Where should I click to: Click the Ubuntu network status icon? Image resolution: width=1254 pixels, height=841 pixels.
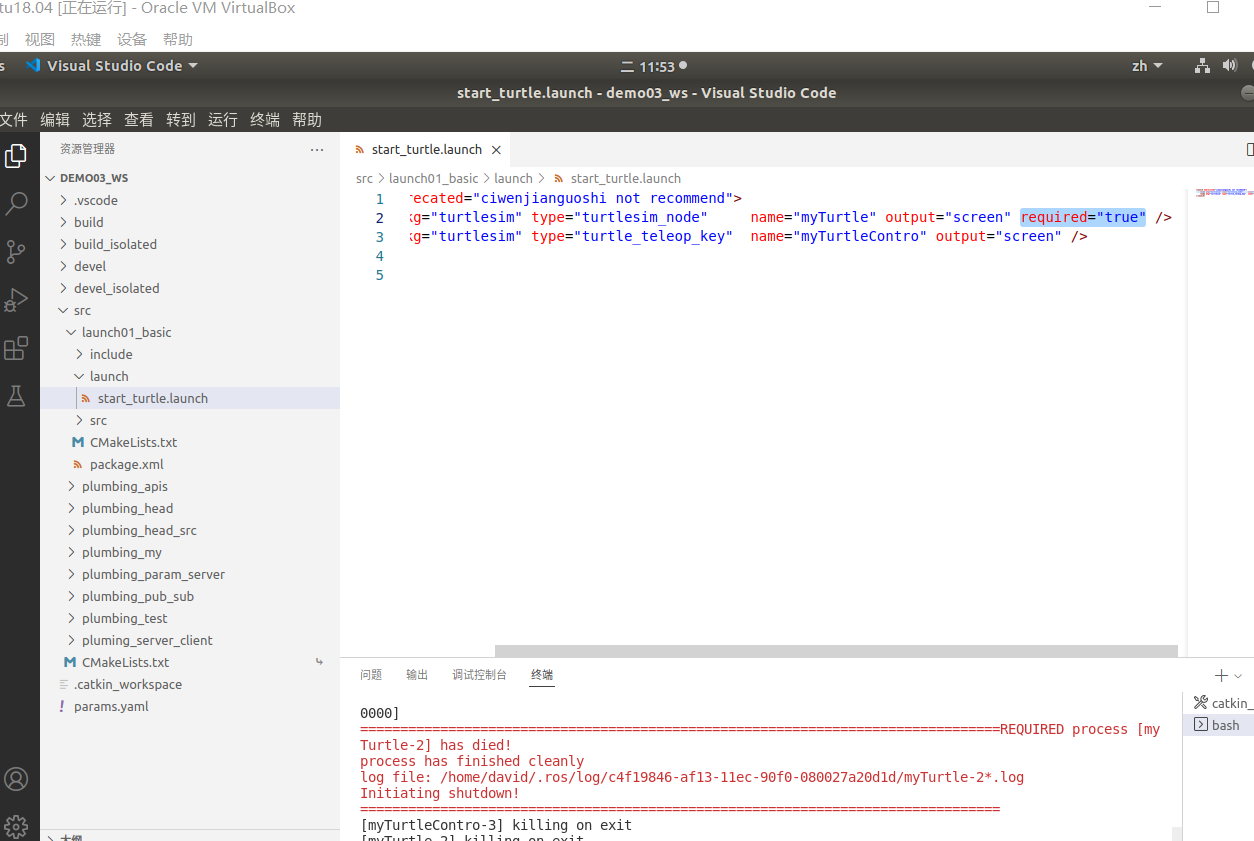coord(1202,66)
